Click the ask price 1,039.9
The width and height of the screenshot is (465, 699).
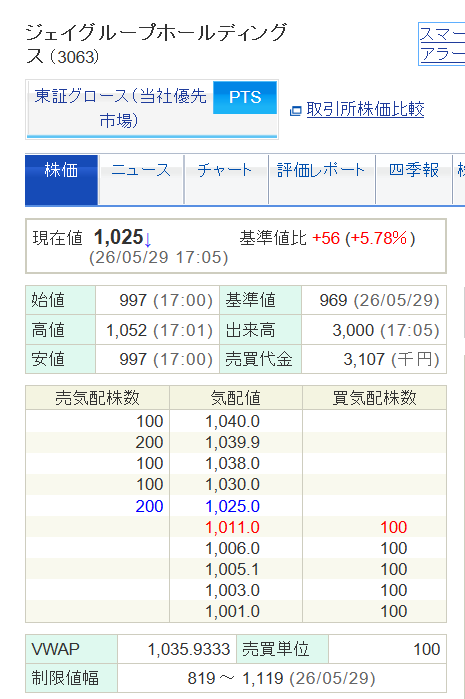pyautogui.click(x=232, y=442)
